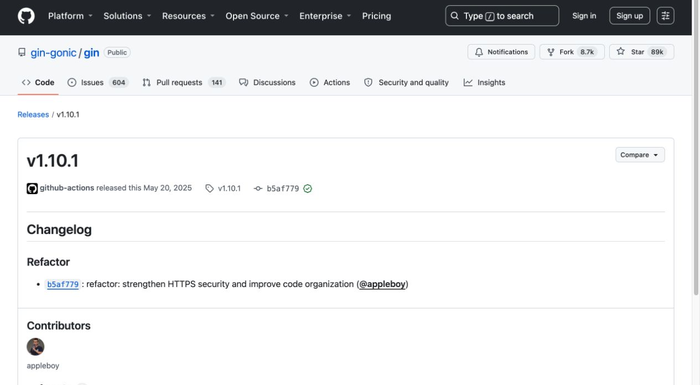Image resolution: width=700 pixels, height=385 pixels.
Task: Open the gin-gonic owner link
Action: click(x=53, y=53)
